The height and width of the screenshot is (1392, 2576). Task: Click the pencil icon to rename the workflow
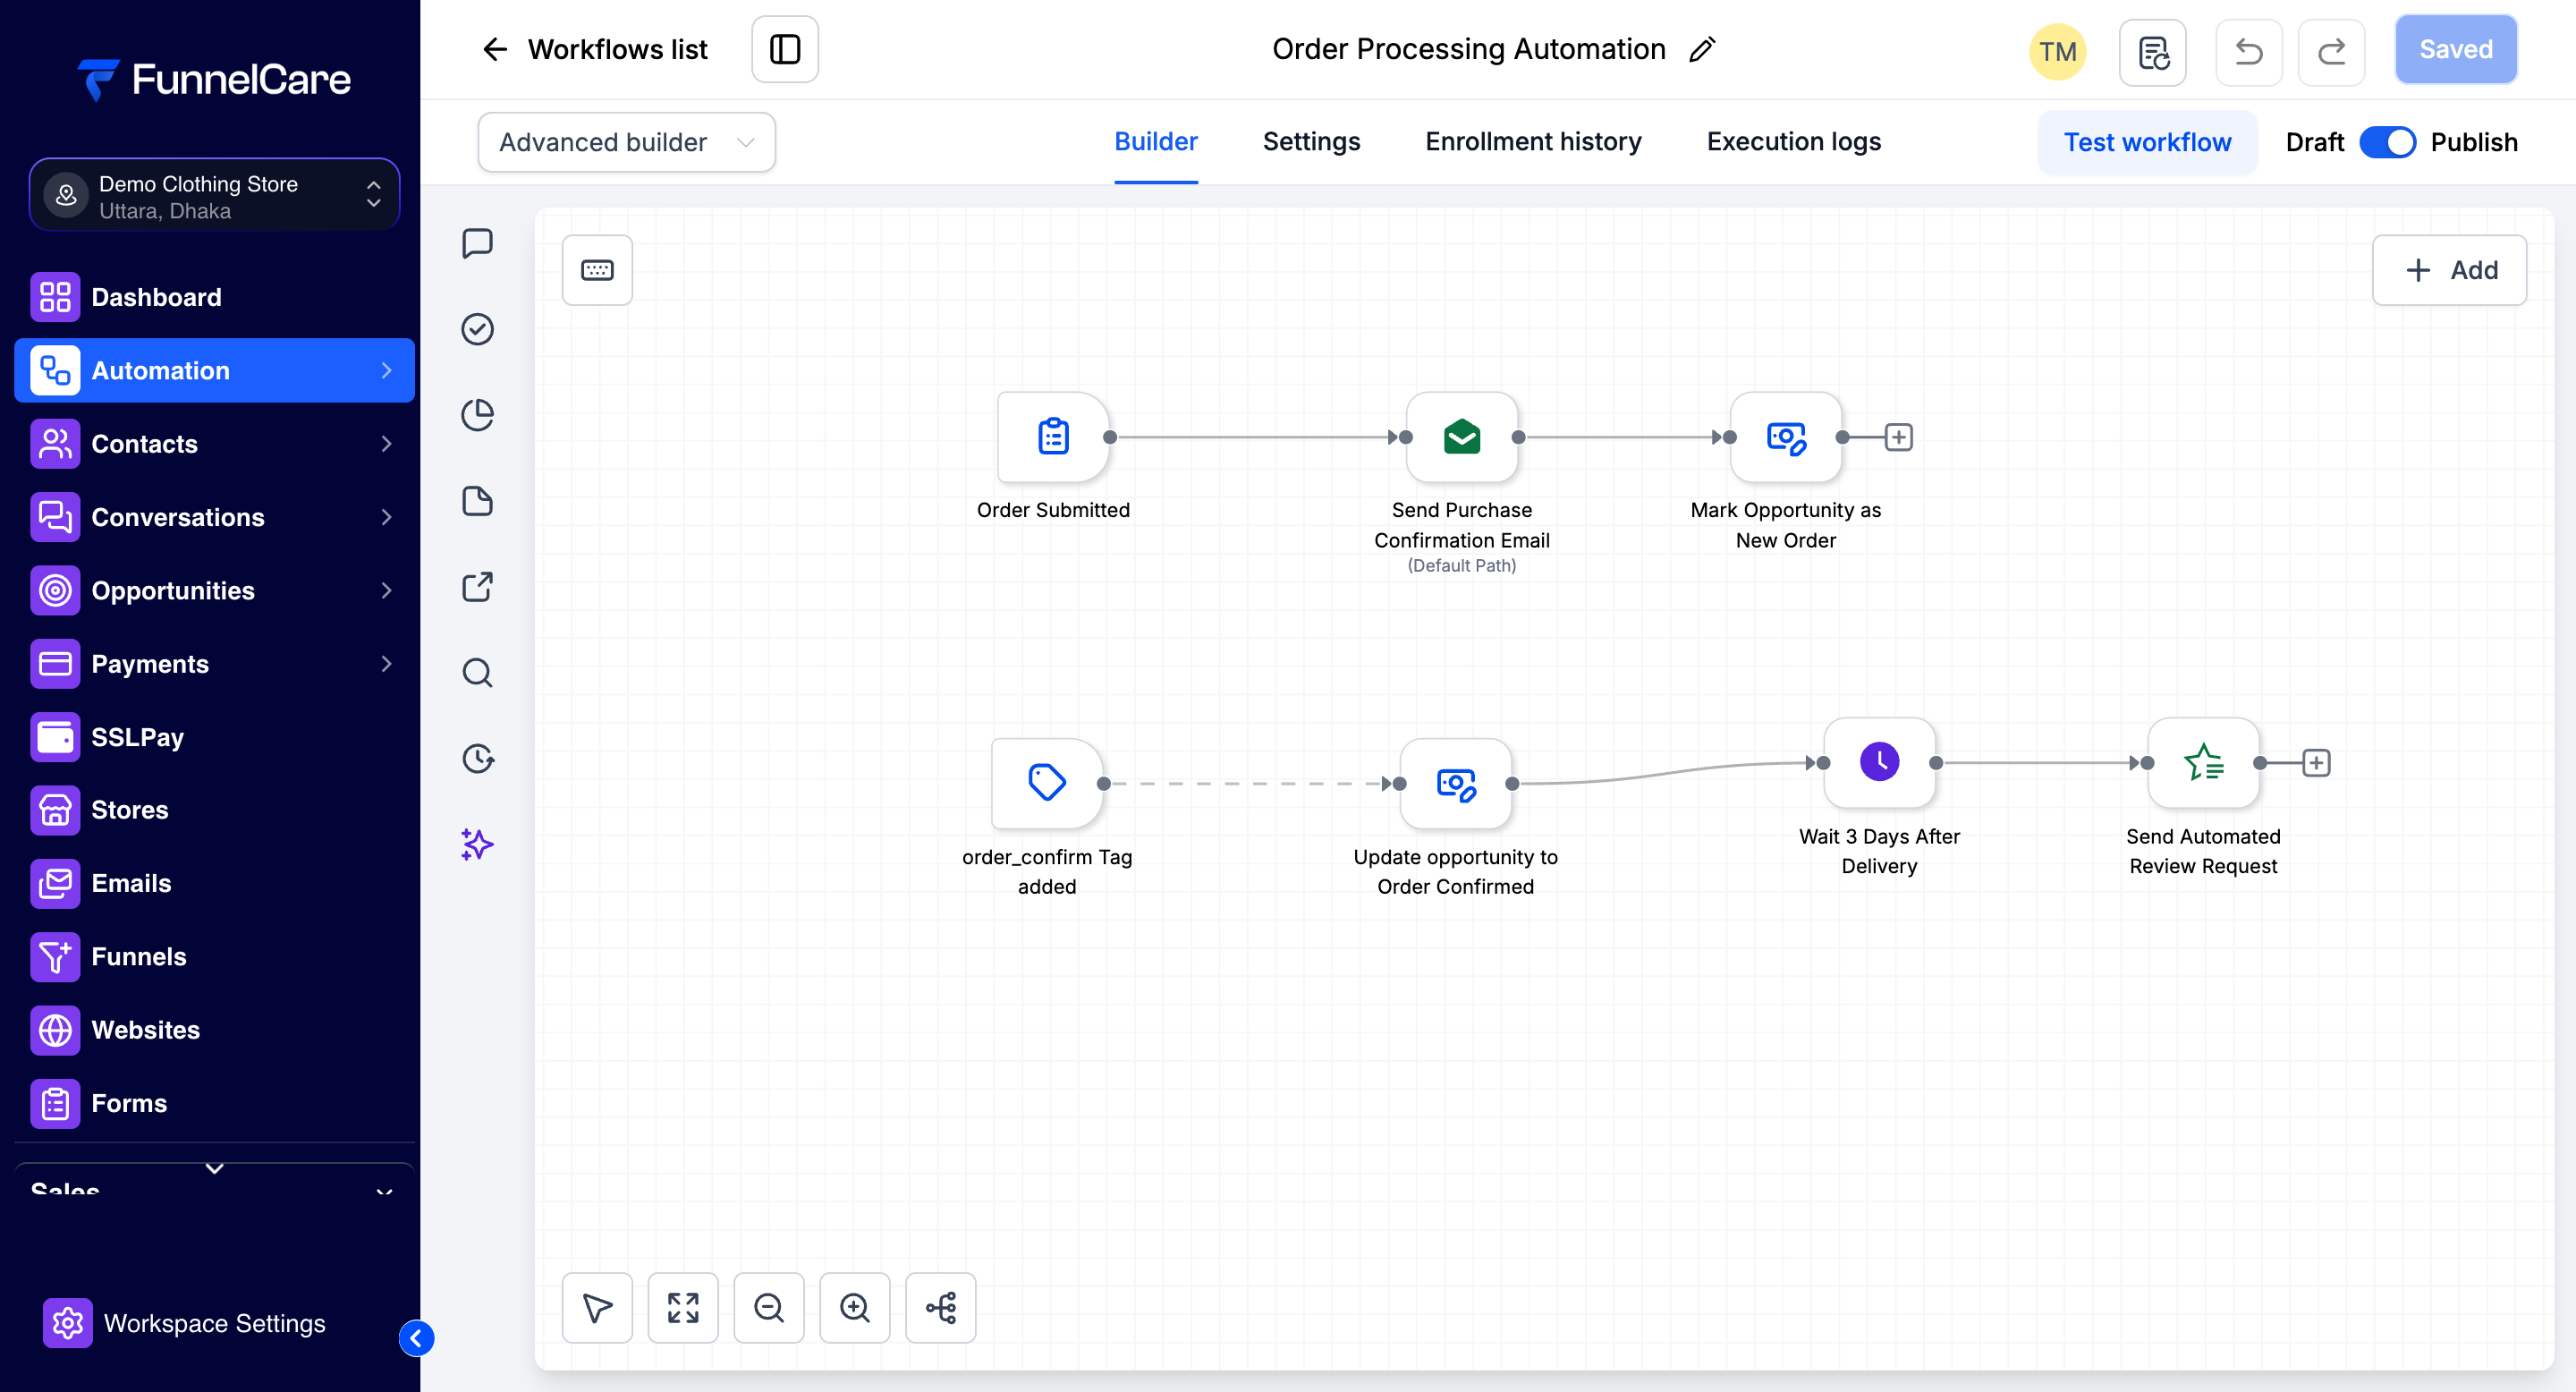coord(1702,50)
